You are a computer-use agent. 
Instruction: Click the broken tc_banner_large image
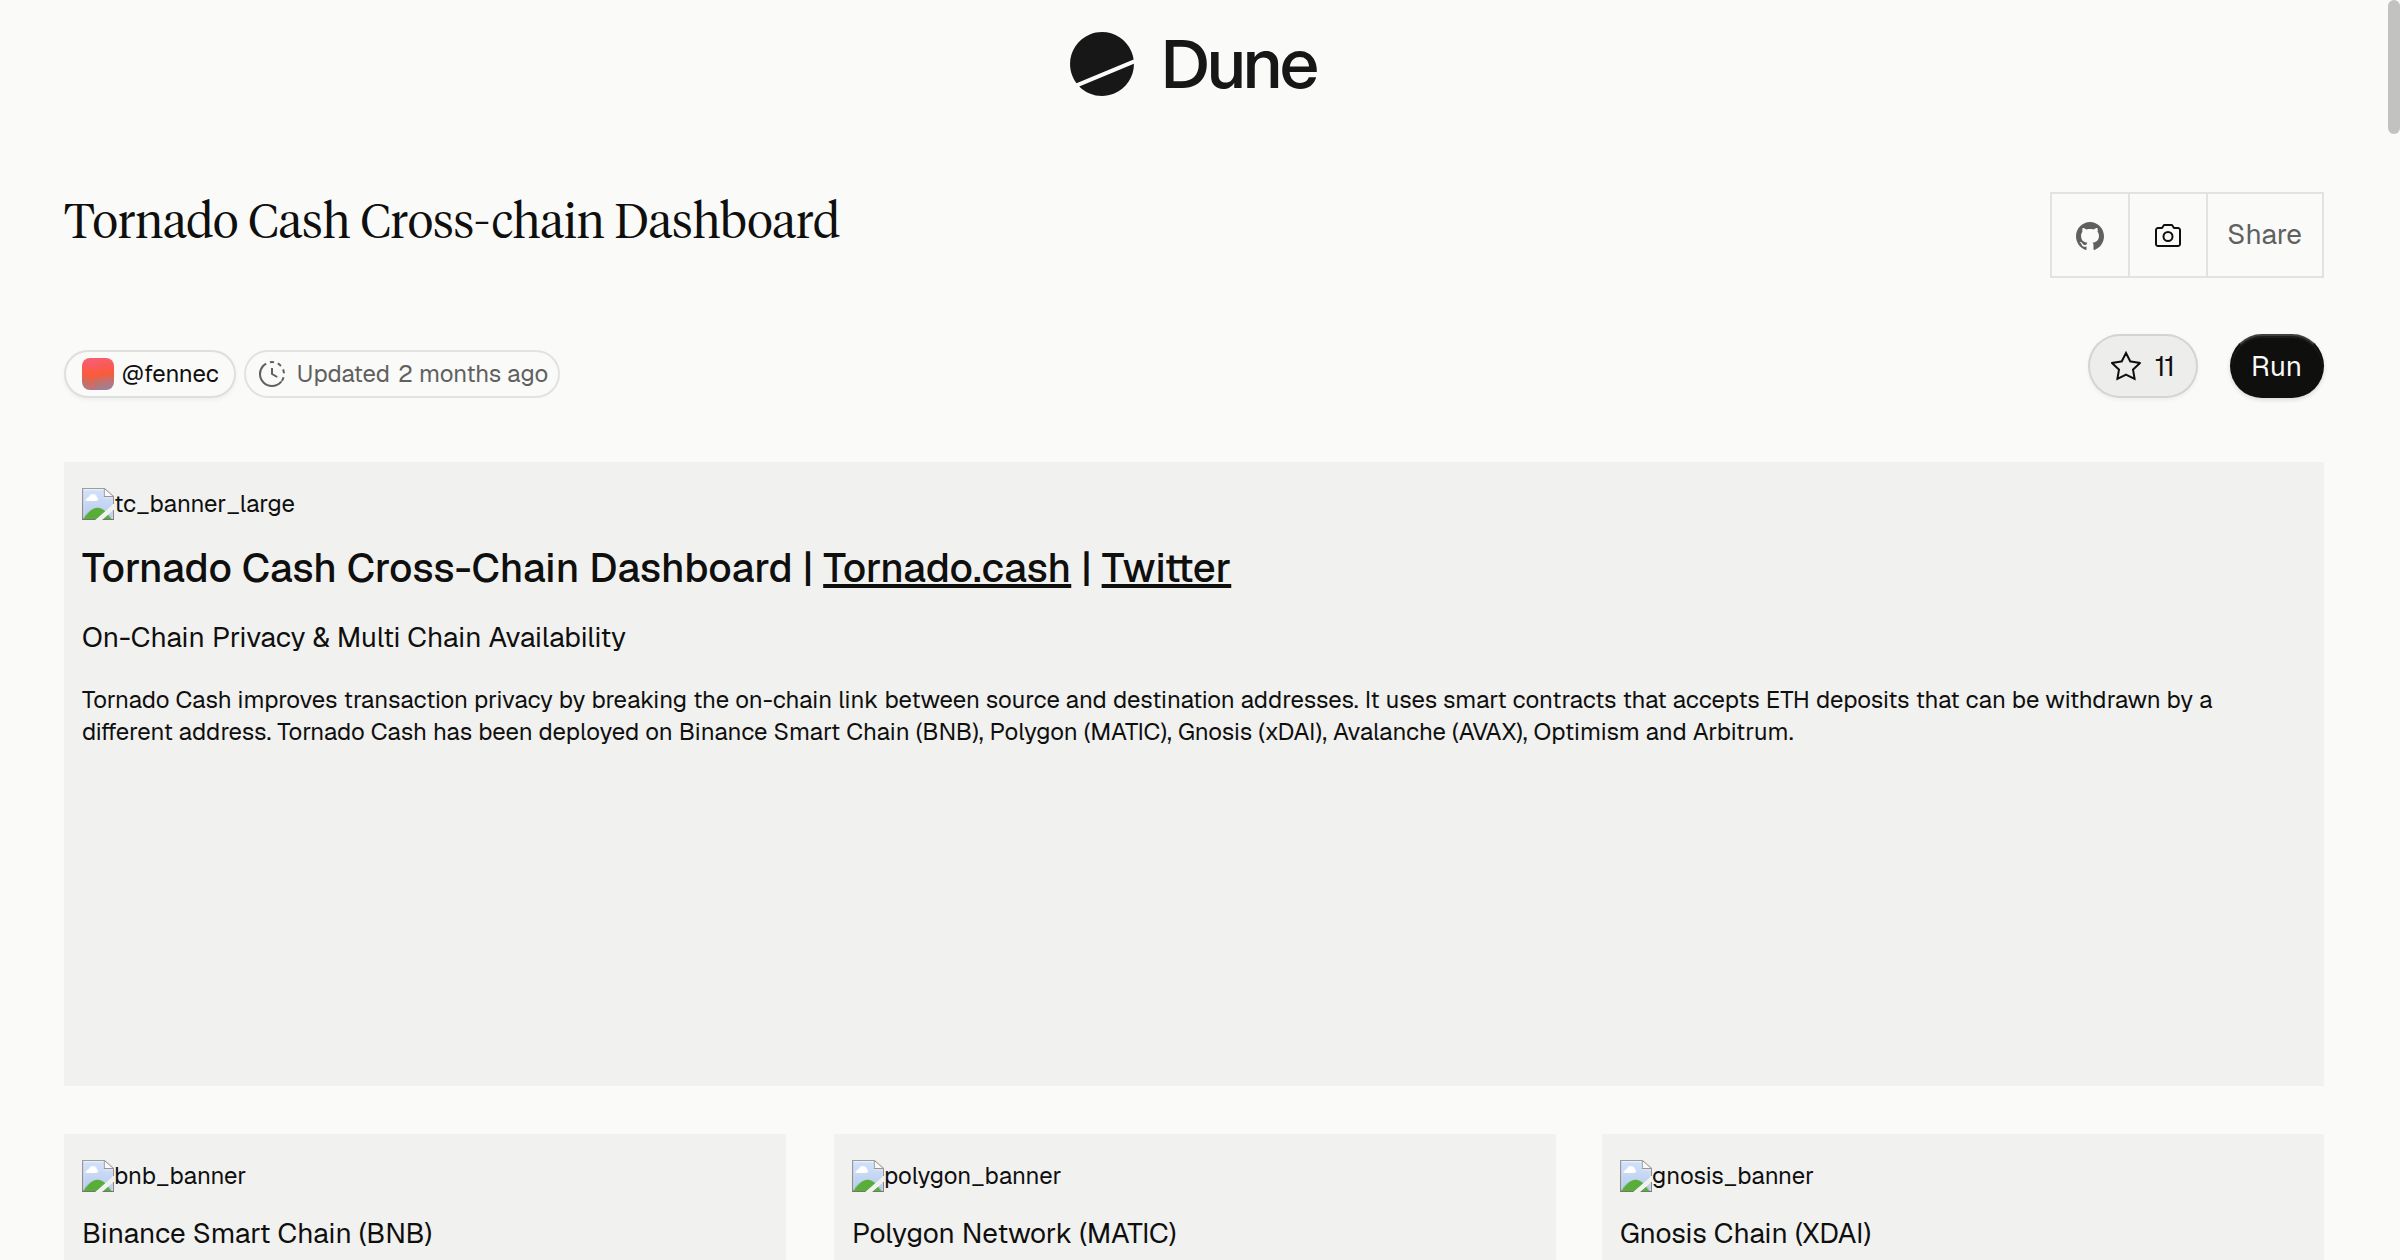click(188, 504)
